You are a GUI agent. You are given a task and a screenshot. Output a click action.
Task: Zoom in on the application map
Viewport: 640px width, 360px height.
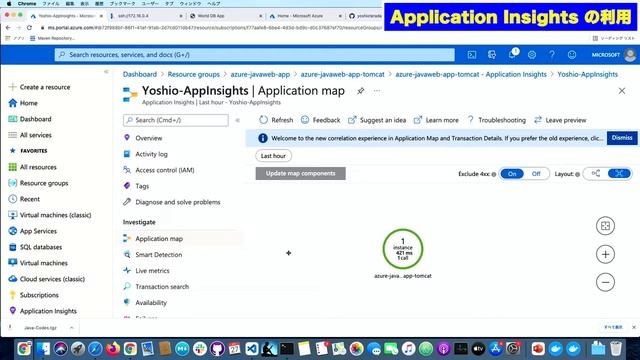click(605, 254)
